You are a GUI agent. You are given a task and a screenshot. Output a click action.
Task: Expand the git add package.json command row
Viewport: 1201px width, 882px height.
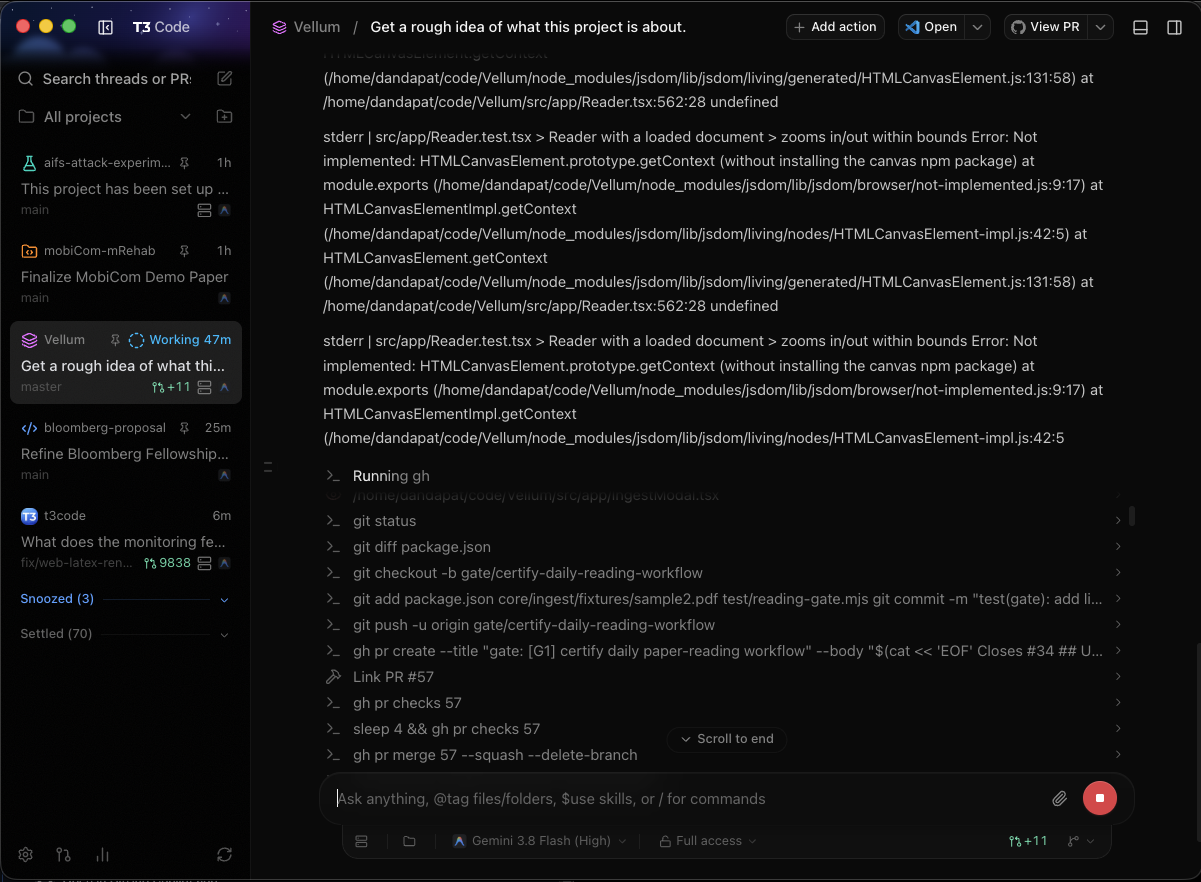coord(724,599)
